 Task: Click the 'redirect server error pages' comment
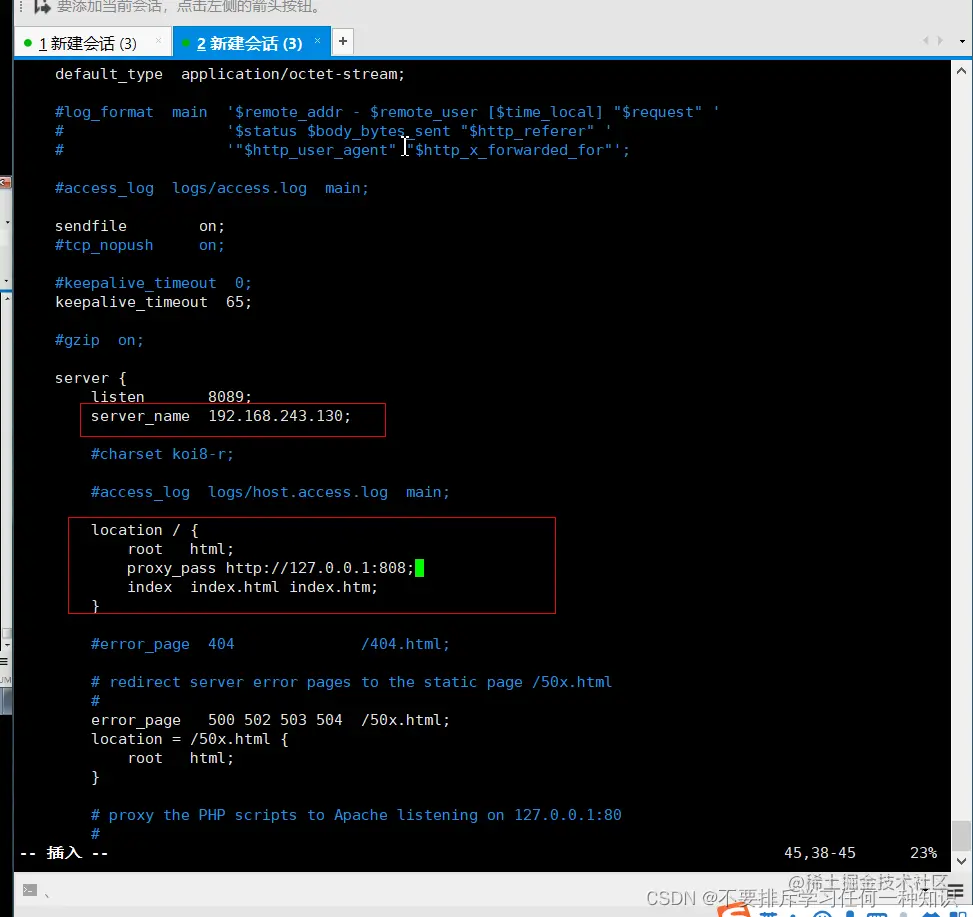click(x=351, y=682)
